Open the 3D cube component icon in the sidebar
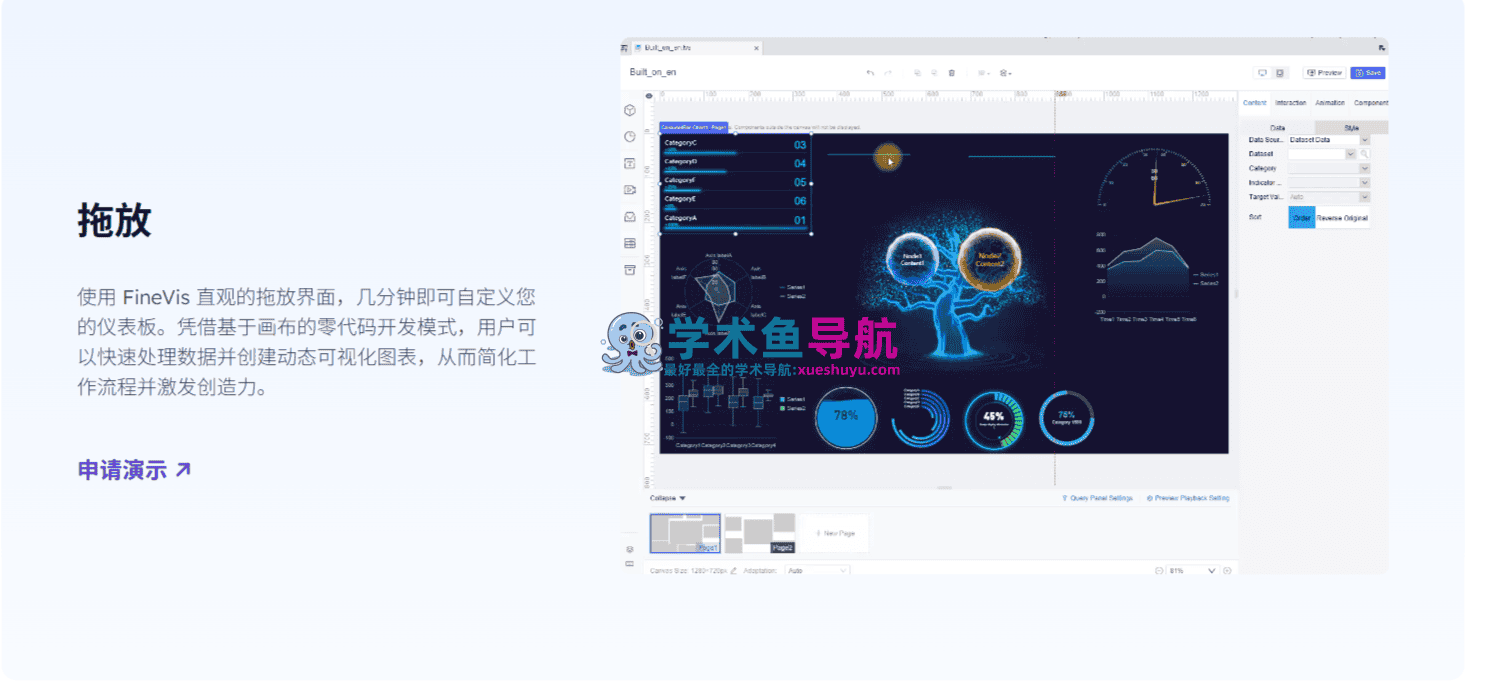1501x690 pixels. (630, 110)
